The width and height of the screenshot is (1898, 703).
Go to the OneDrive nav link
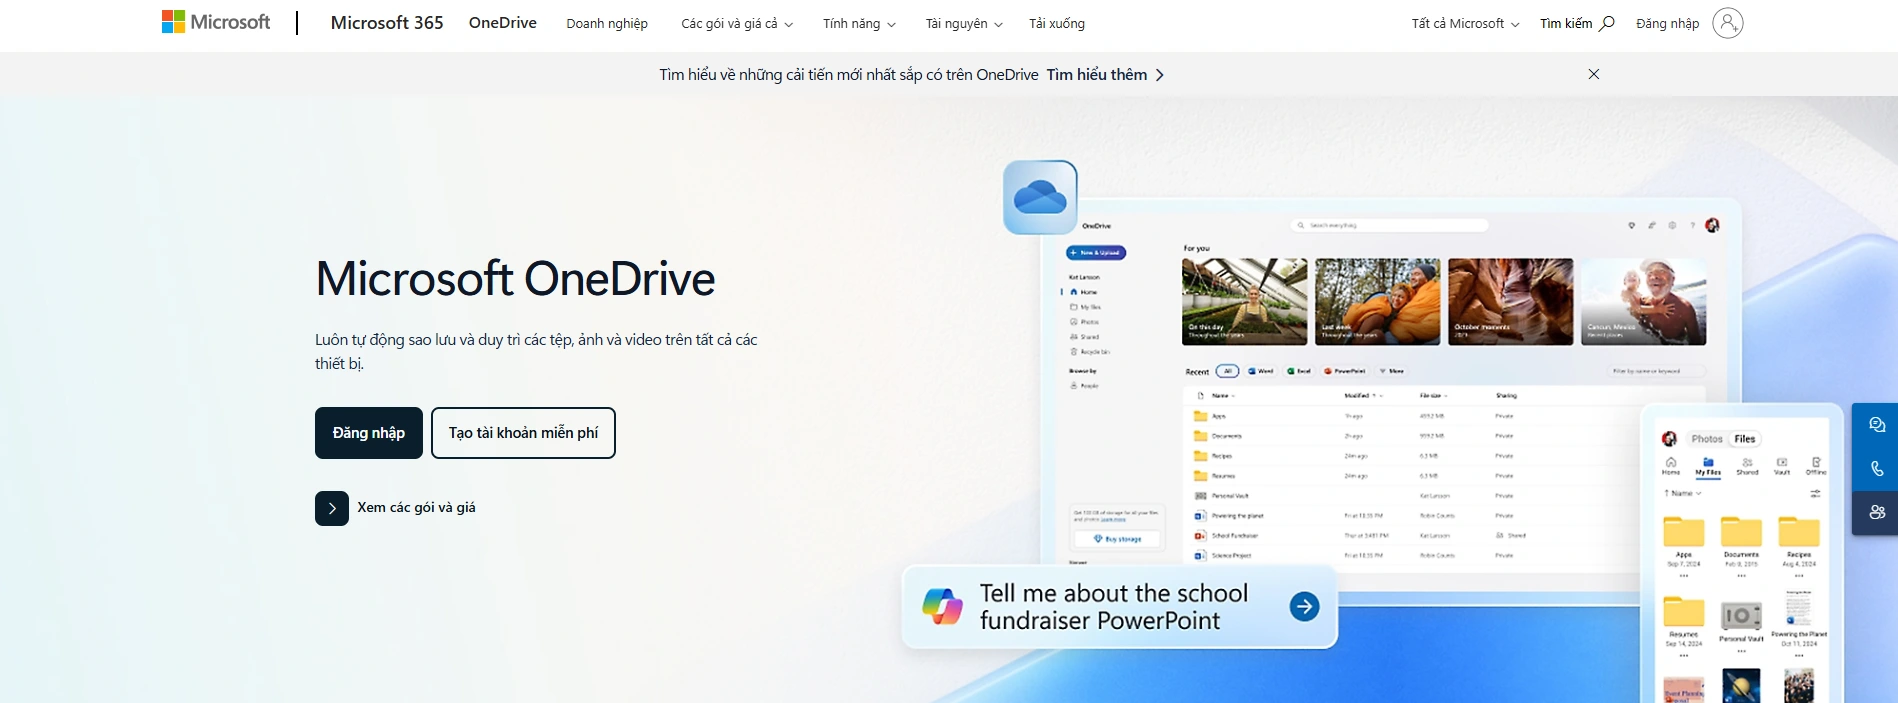pyautogui.click(x=503, y=22)
